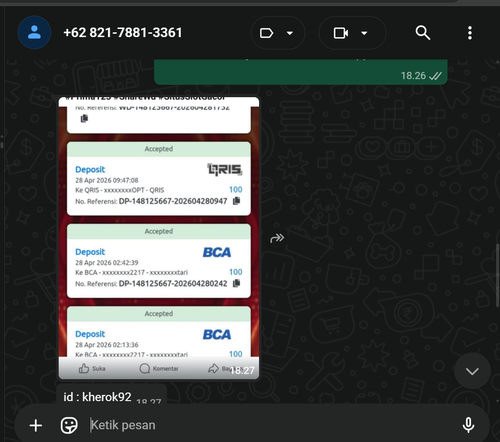The width and height of the screenshot is (500, 442).
Task: Search in chat with magnifier icon
Action: point(423,33)
